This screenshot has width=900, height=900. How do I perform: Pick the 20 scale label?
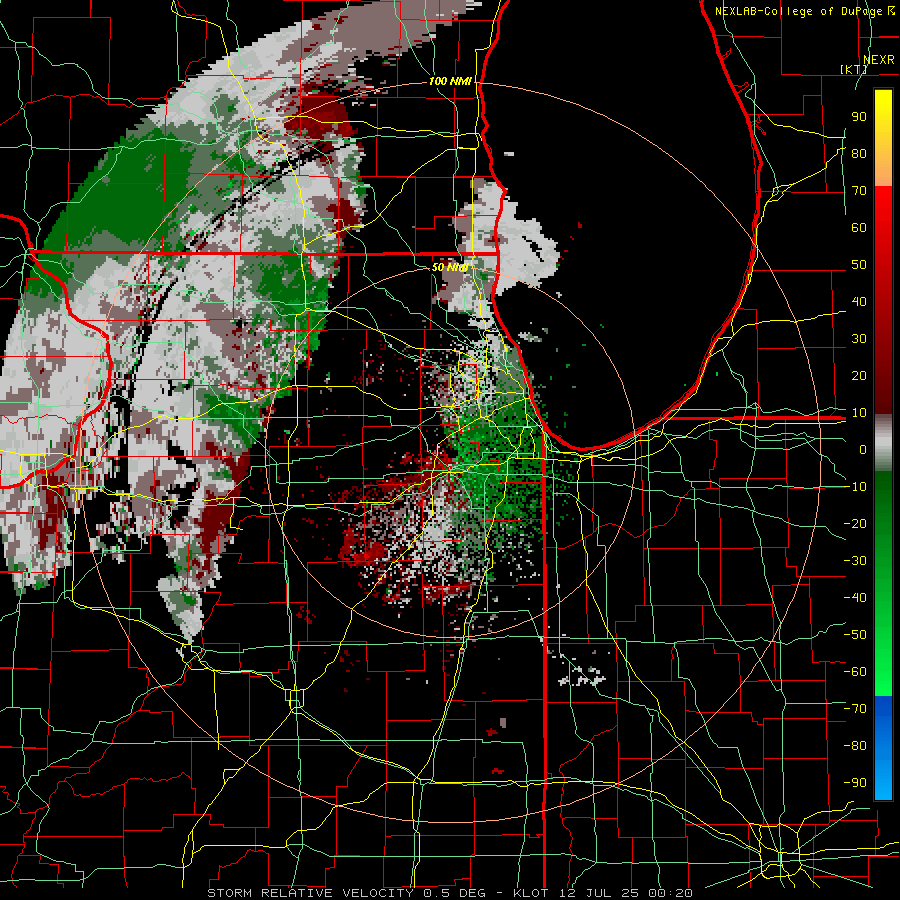[x=859, y=376]
